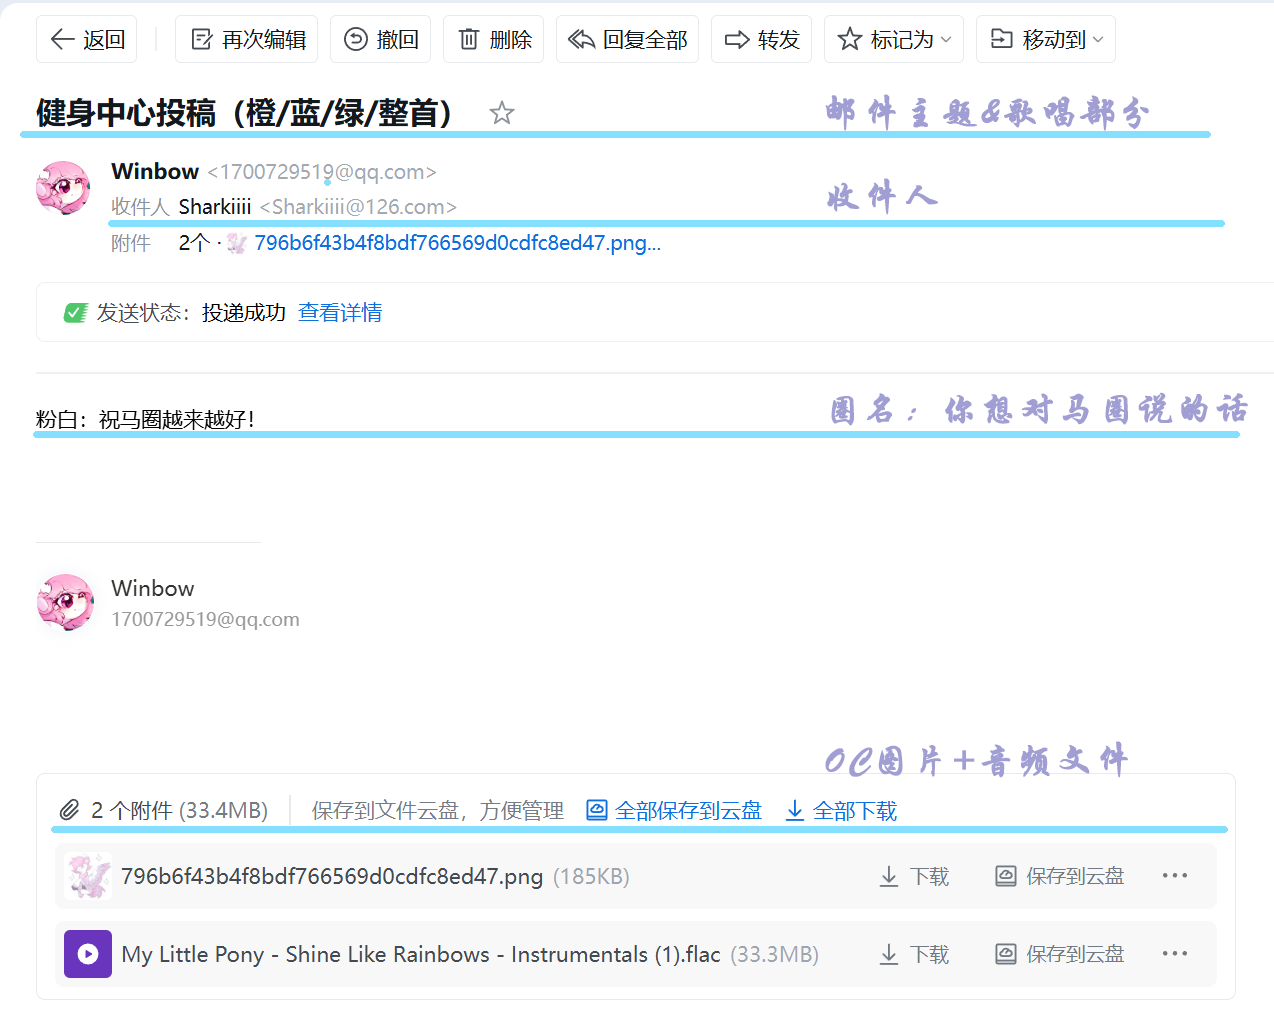Open more options for the flac attachment

(1174, 954)
